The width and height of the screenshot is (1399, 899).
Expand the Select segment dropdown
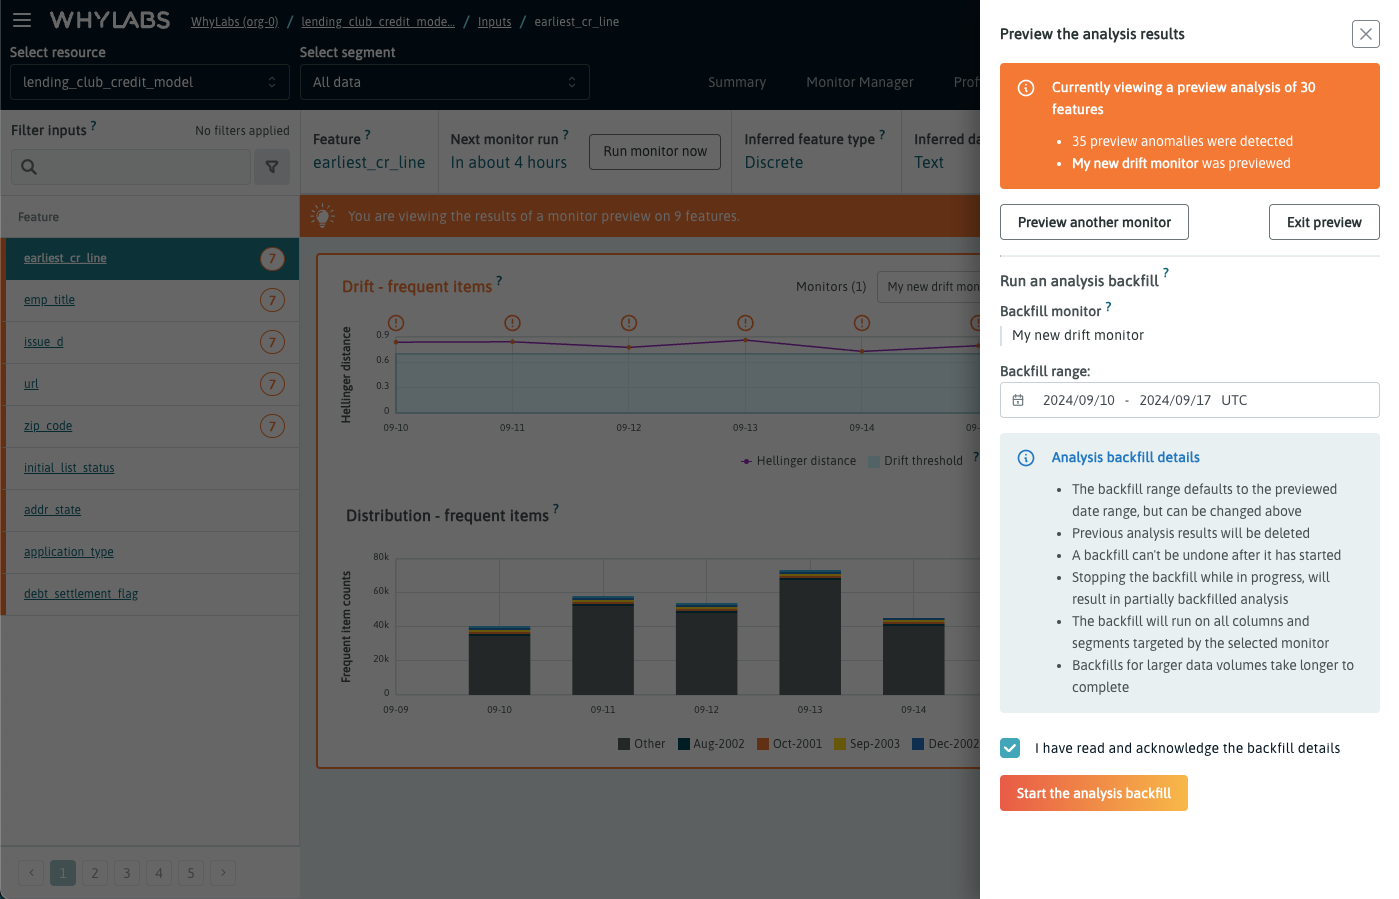click(x=444, y=82)
